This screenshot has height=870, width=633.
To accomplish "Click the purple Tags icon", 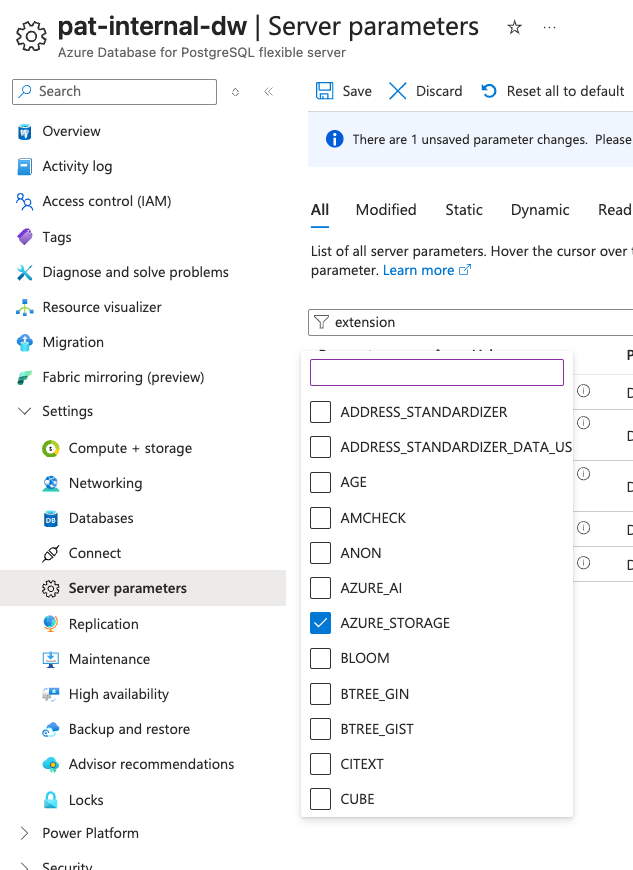I will point(24,237).
